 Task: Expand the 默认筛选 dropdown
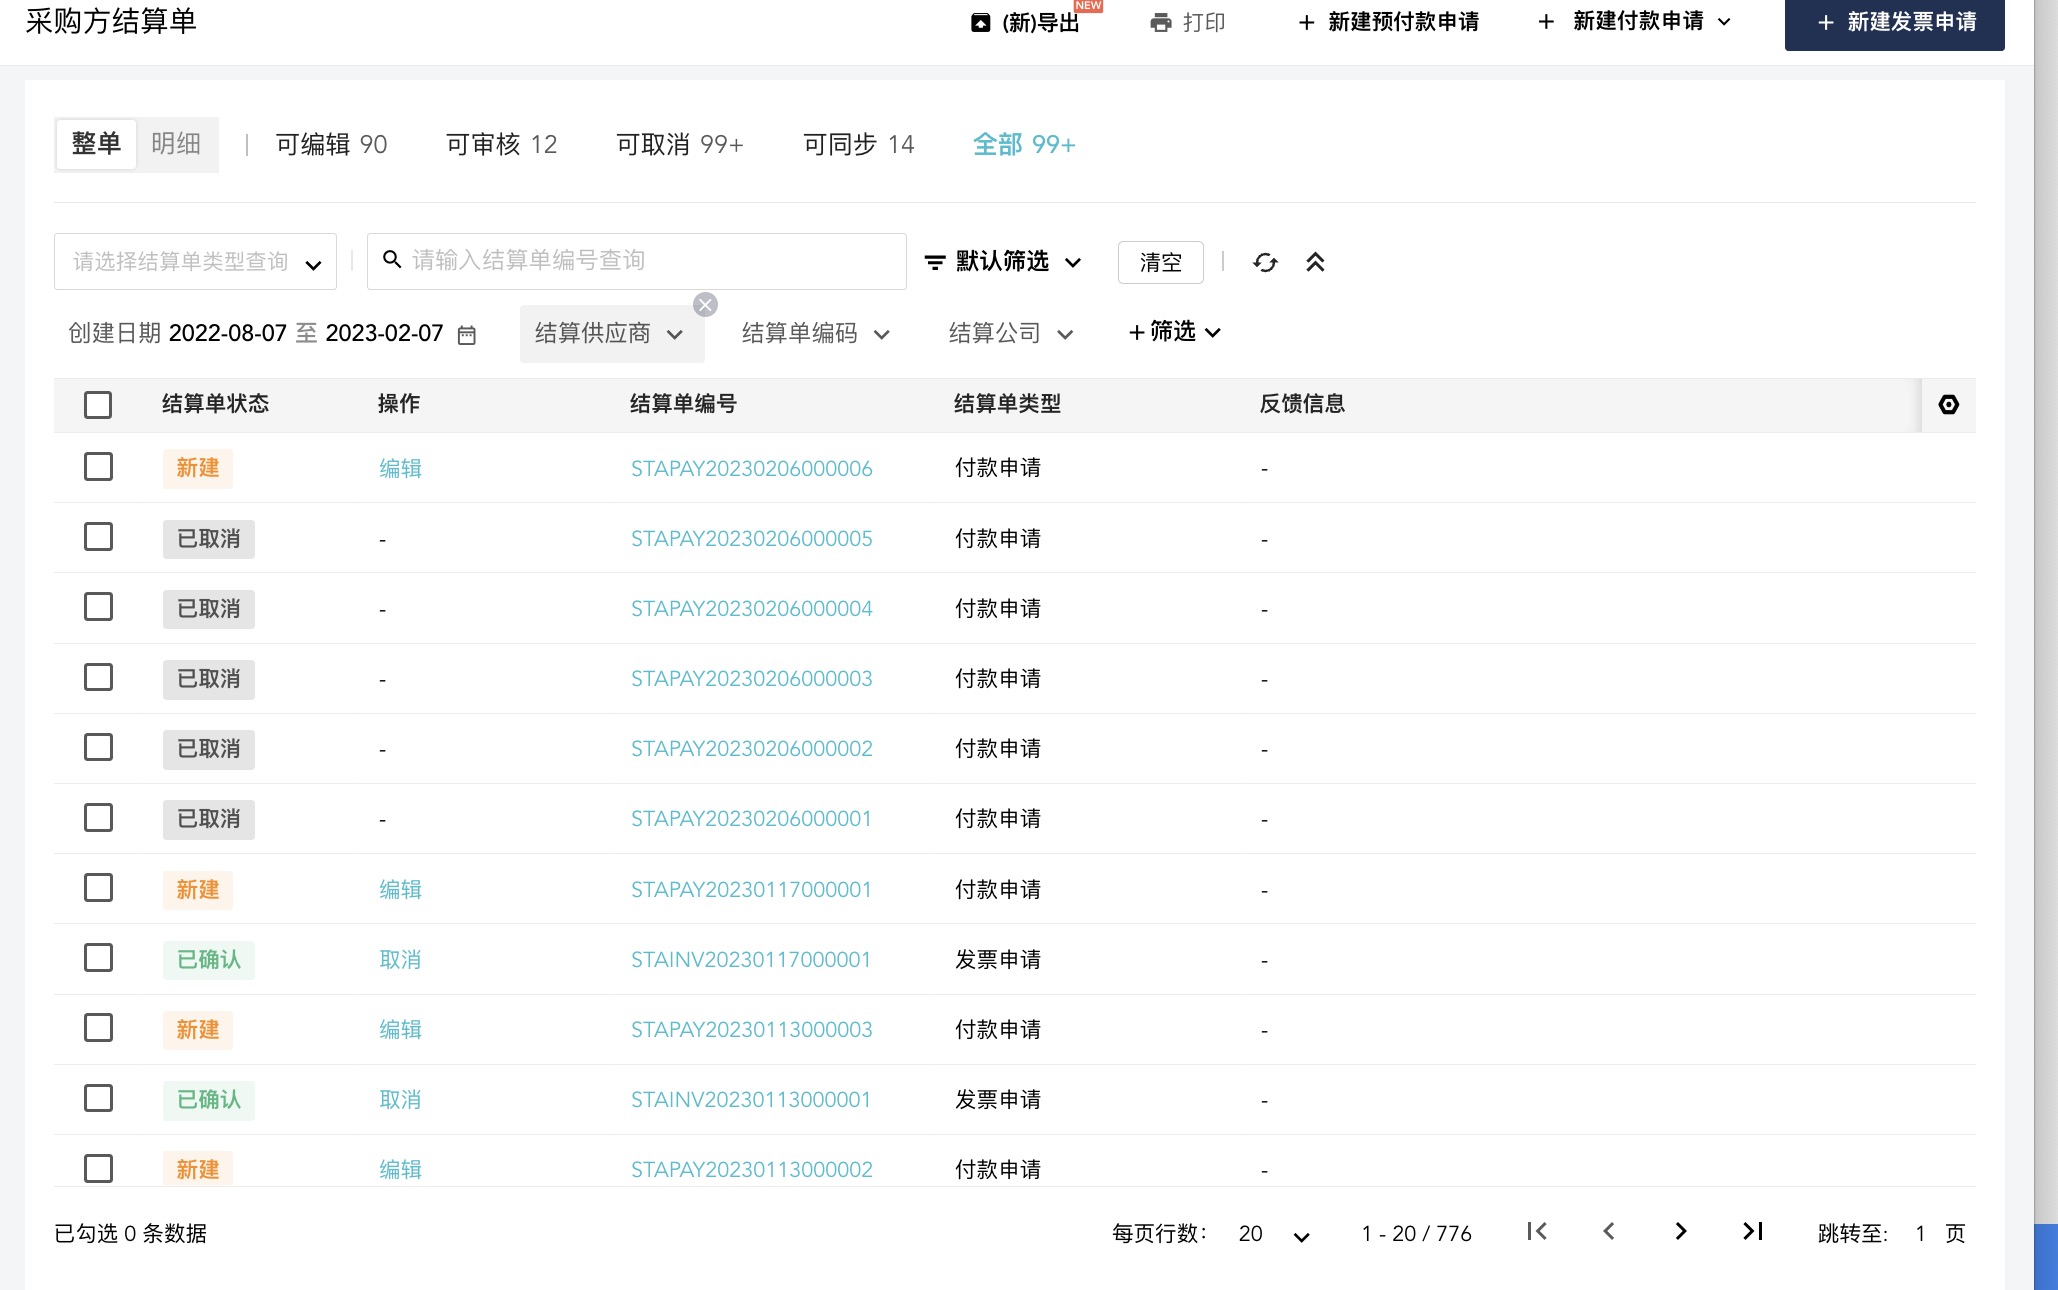coord(1073,263)
